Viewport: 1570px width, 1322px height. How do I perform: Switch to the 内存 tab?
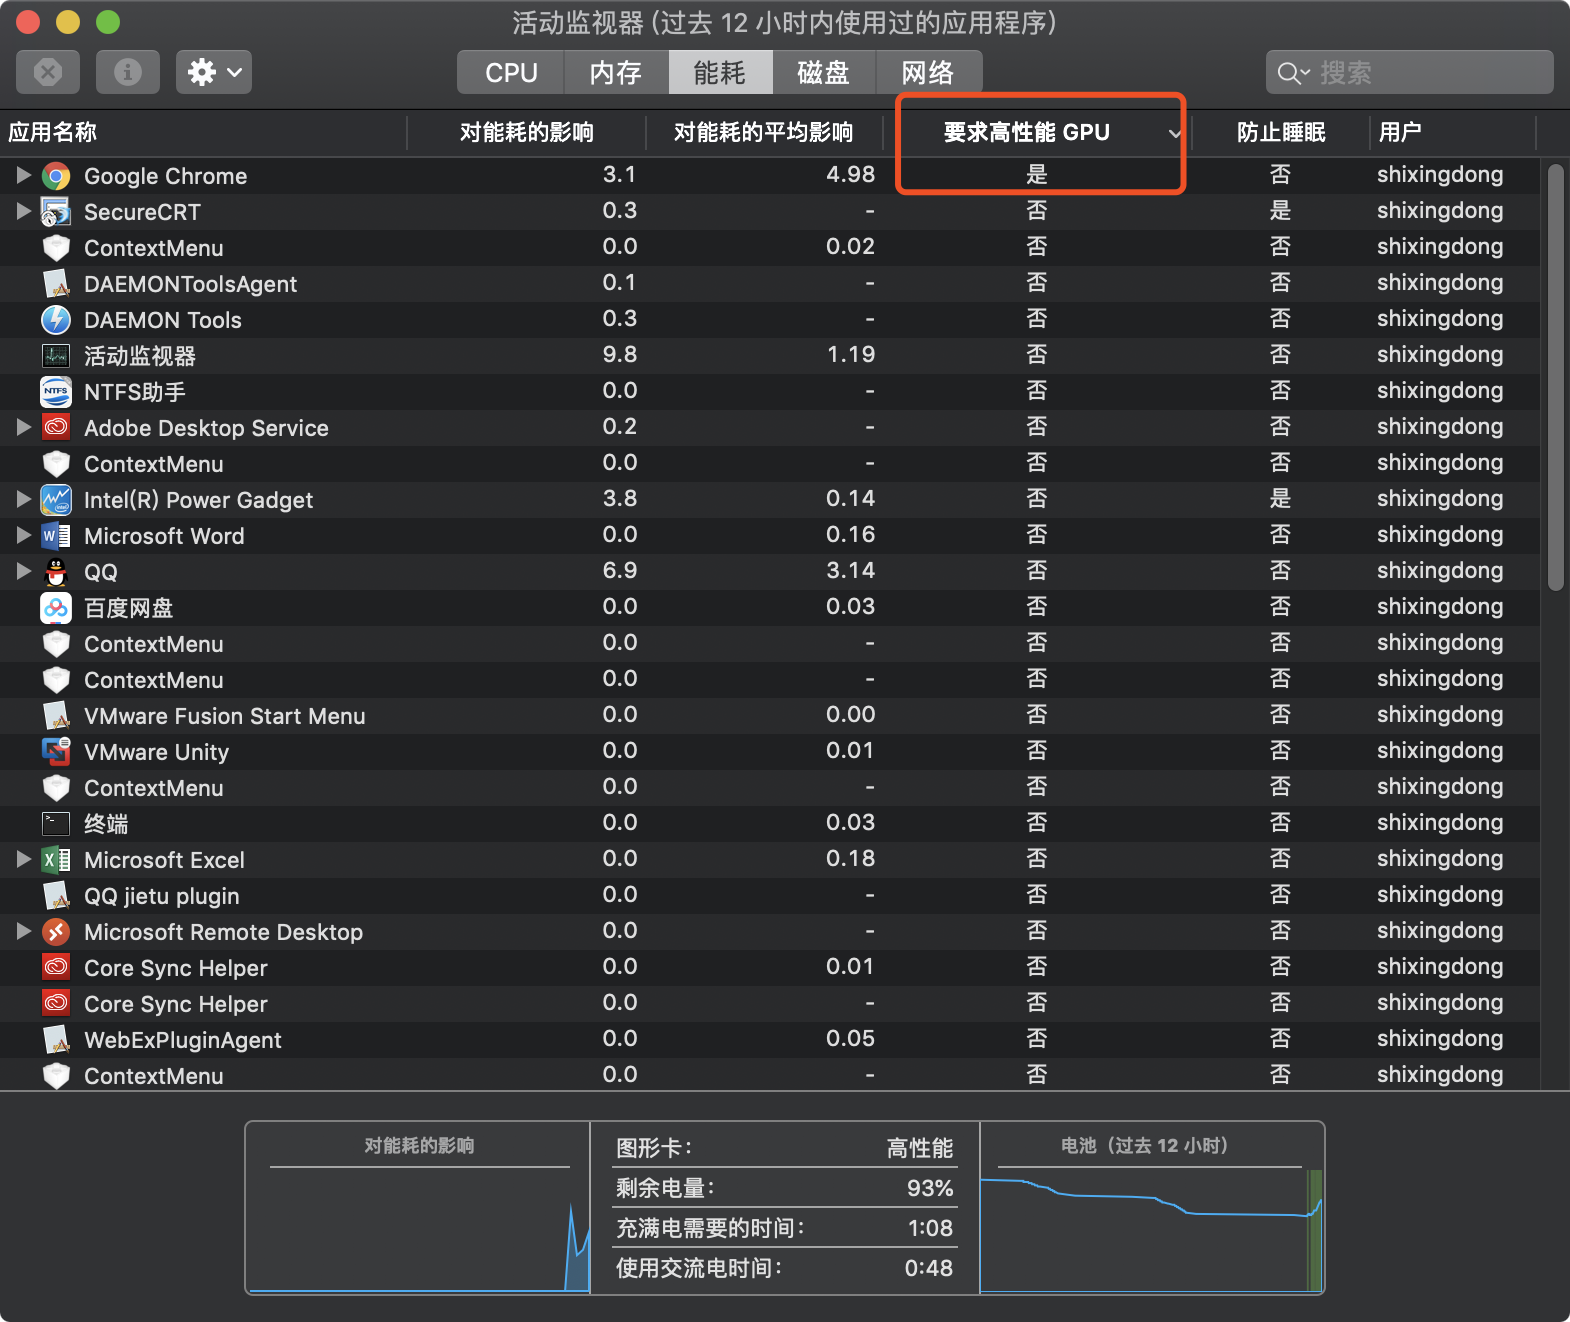tap(616, 72)
